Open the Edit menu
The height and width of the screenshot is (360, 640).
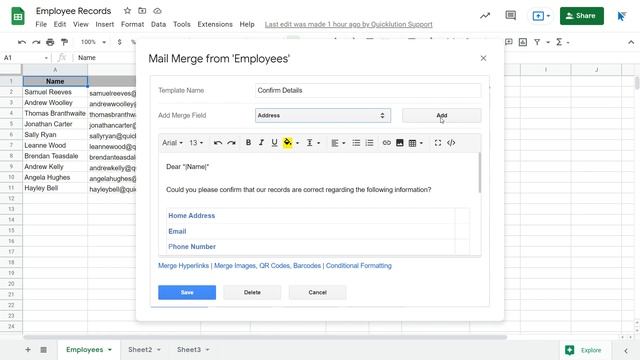pos(60,24)
